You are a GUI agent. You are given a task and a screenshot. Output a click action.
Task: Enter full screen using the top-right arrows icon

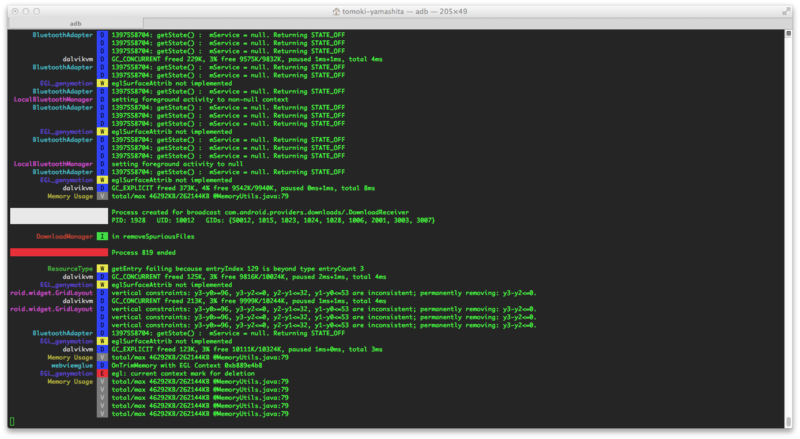pos(786,11)
